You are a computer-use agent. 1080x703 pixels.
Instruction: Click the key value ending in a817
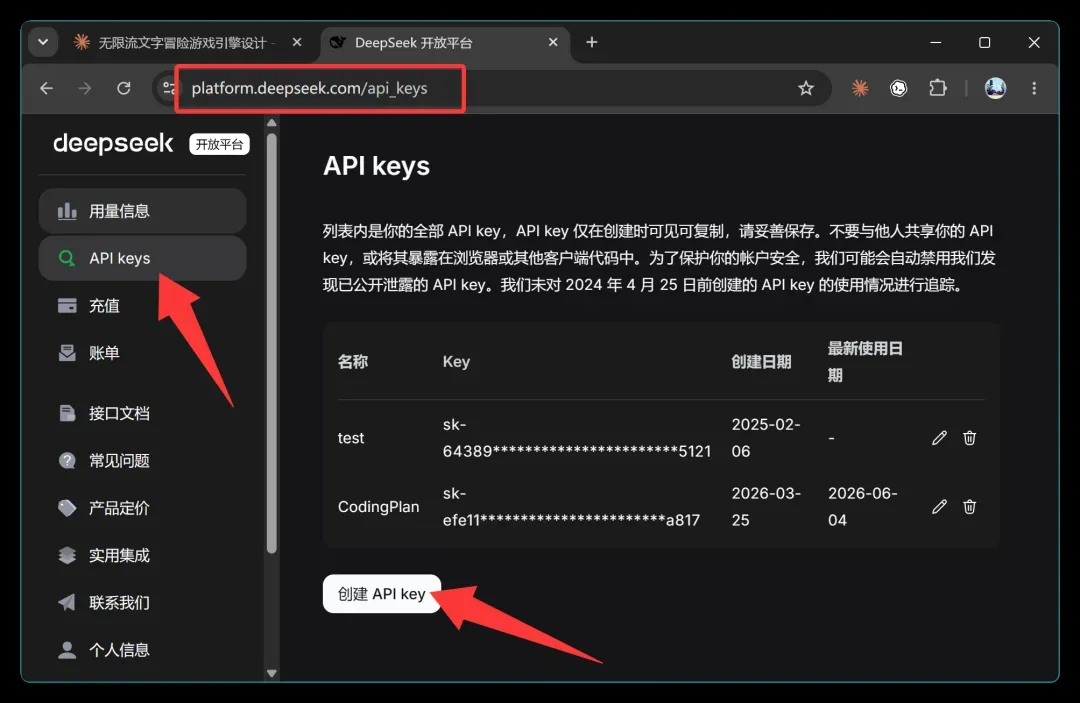tap(571, 507)
